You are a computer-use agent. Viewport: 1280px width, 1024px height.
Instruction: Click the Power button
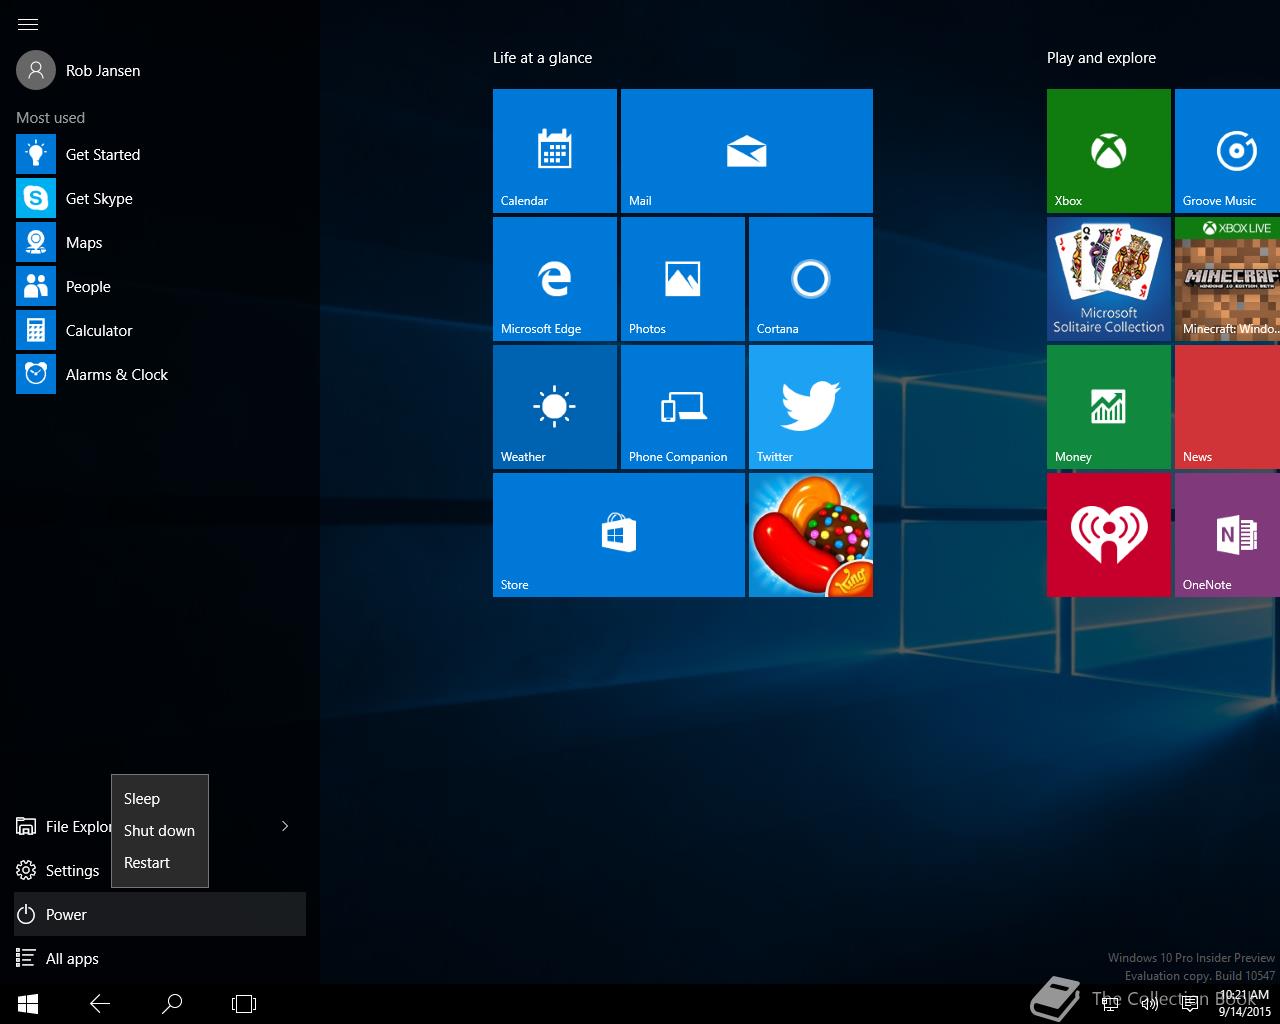pos(160,914)
